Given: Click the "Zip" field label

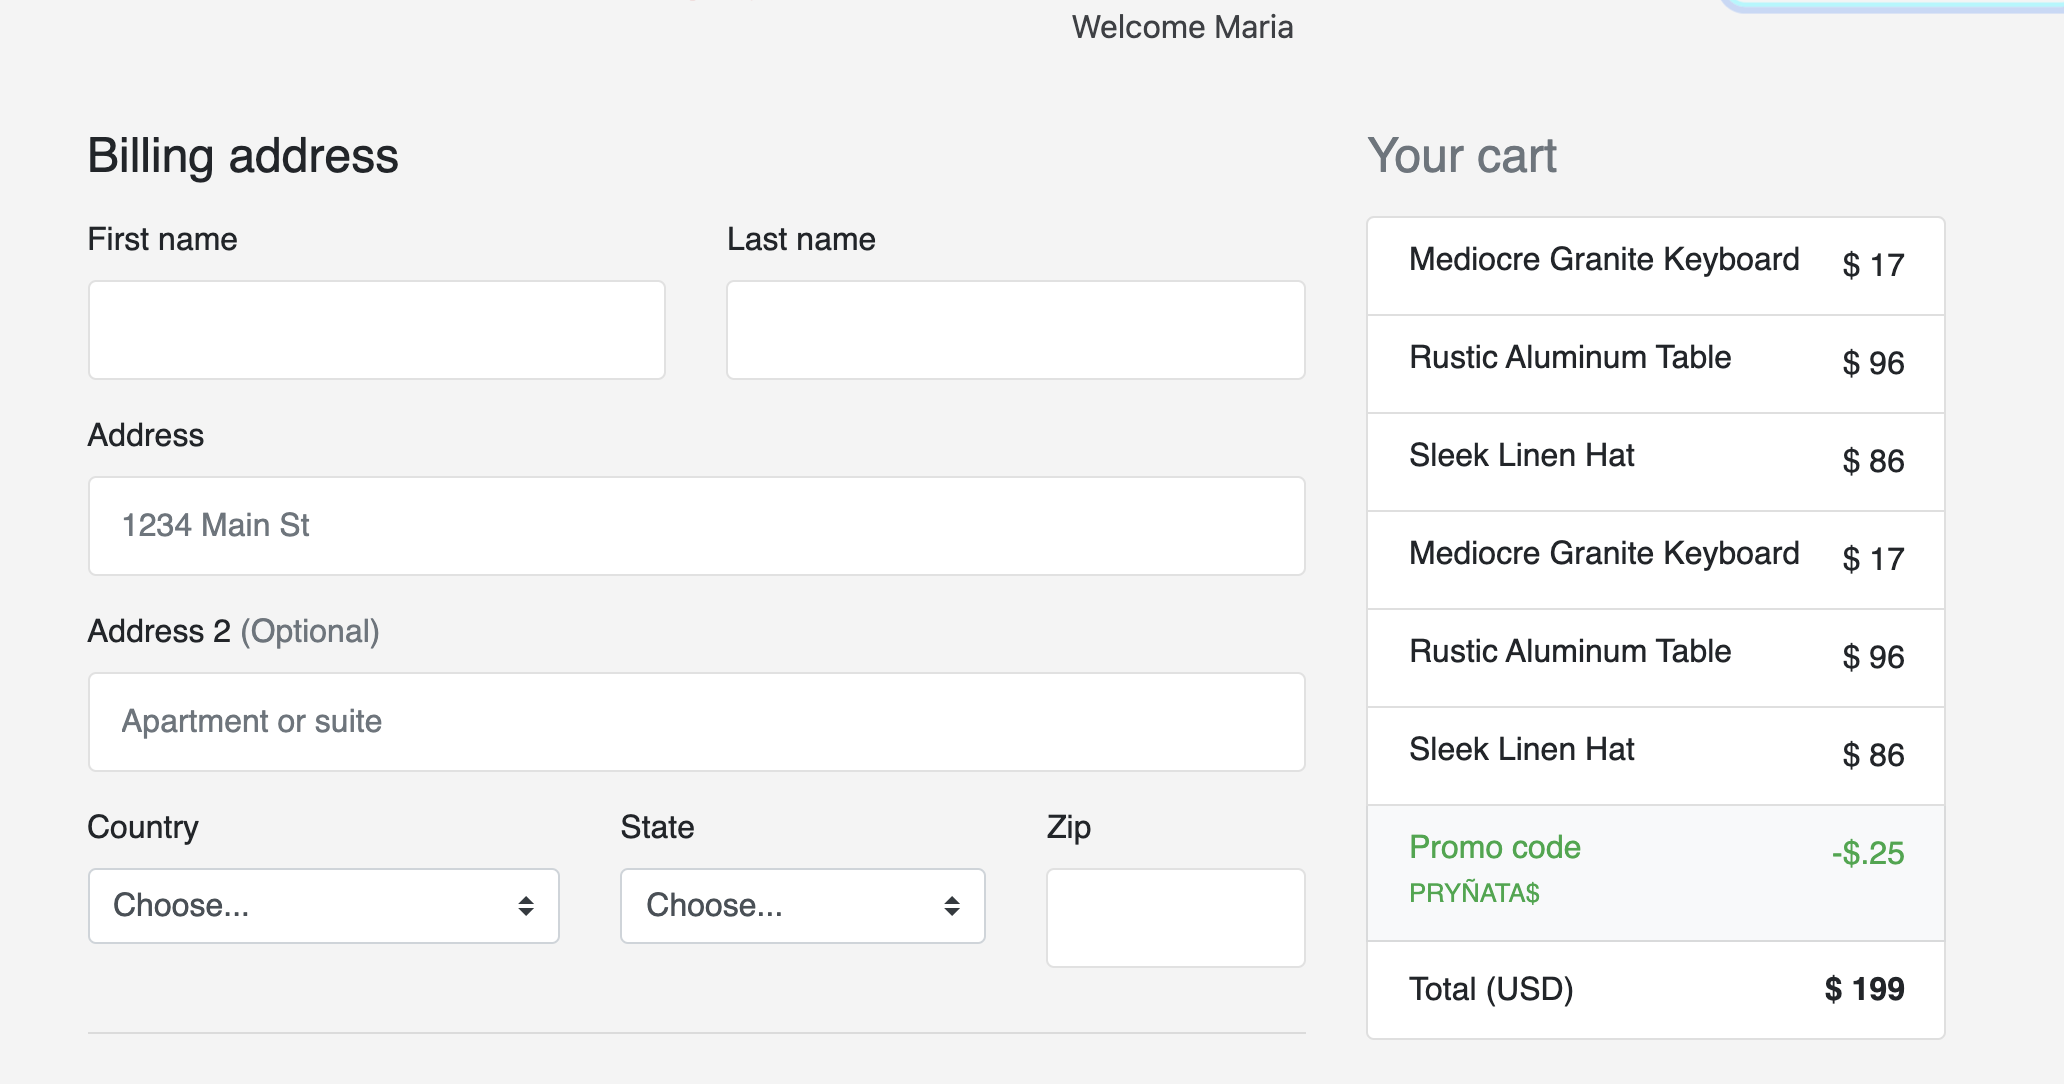Looking at the screenshot, I should coord(1068,828).
